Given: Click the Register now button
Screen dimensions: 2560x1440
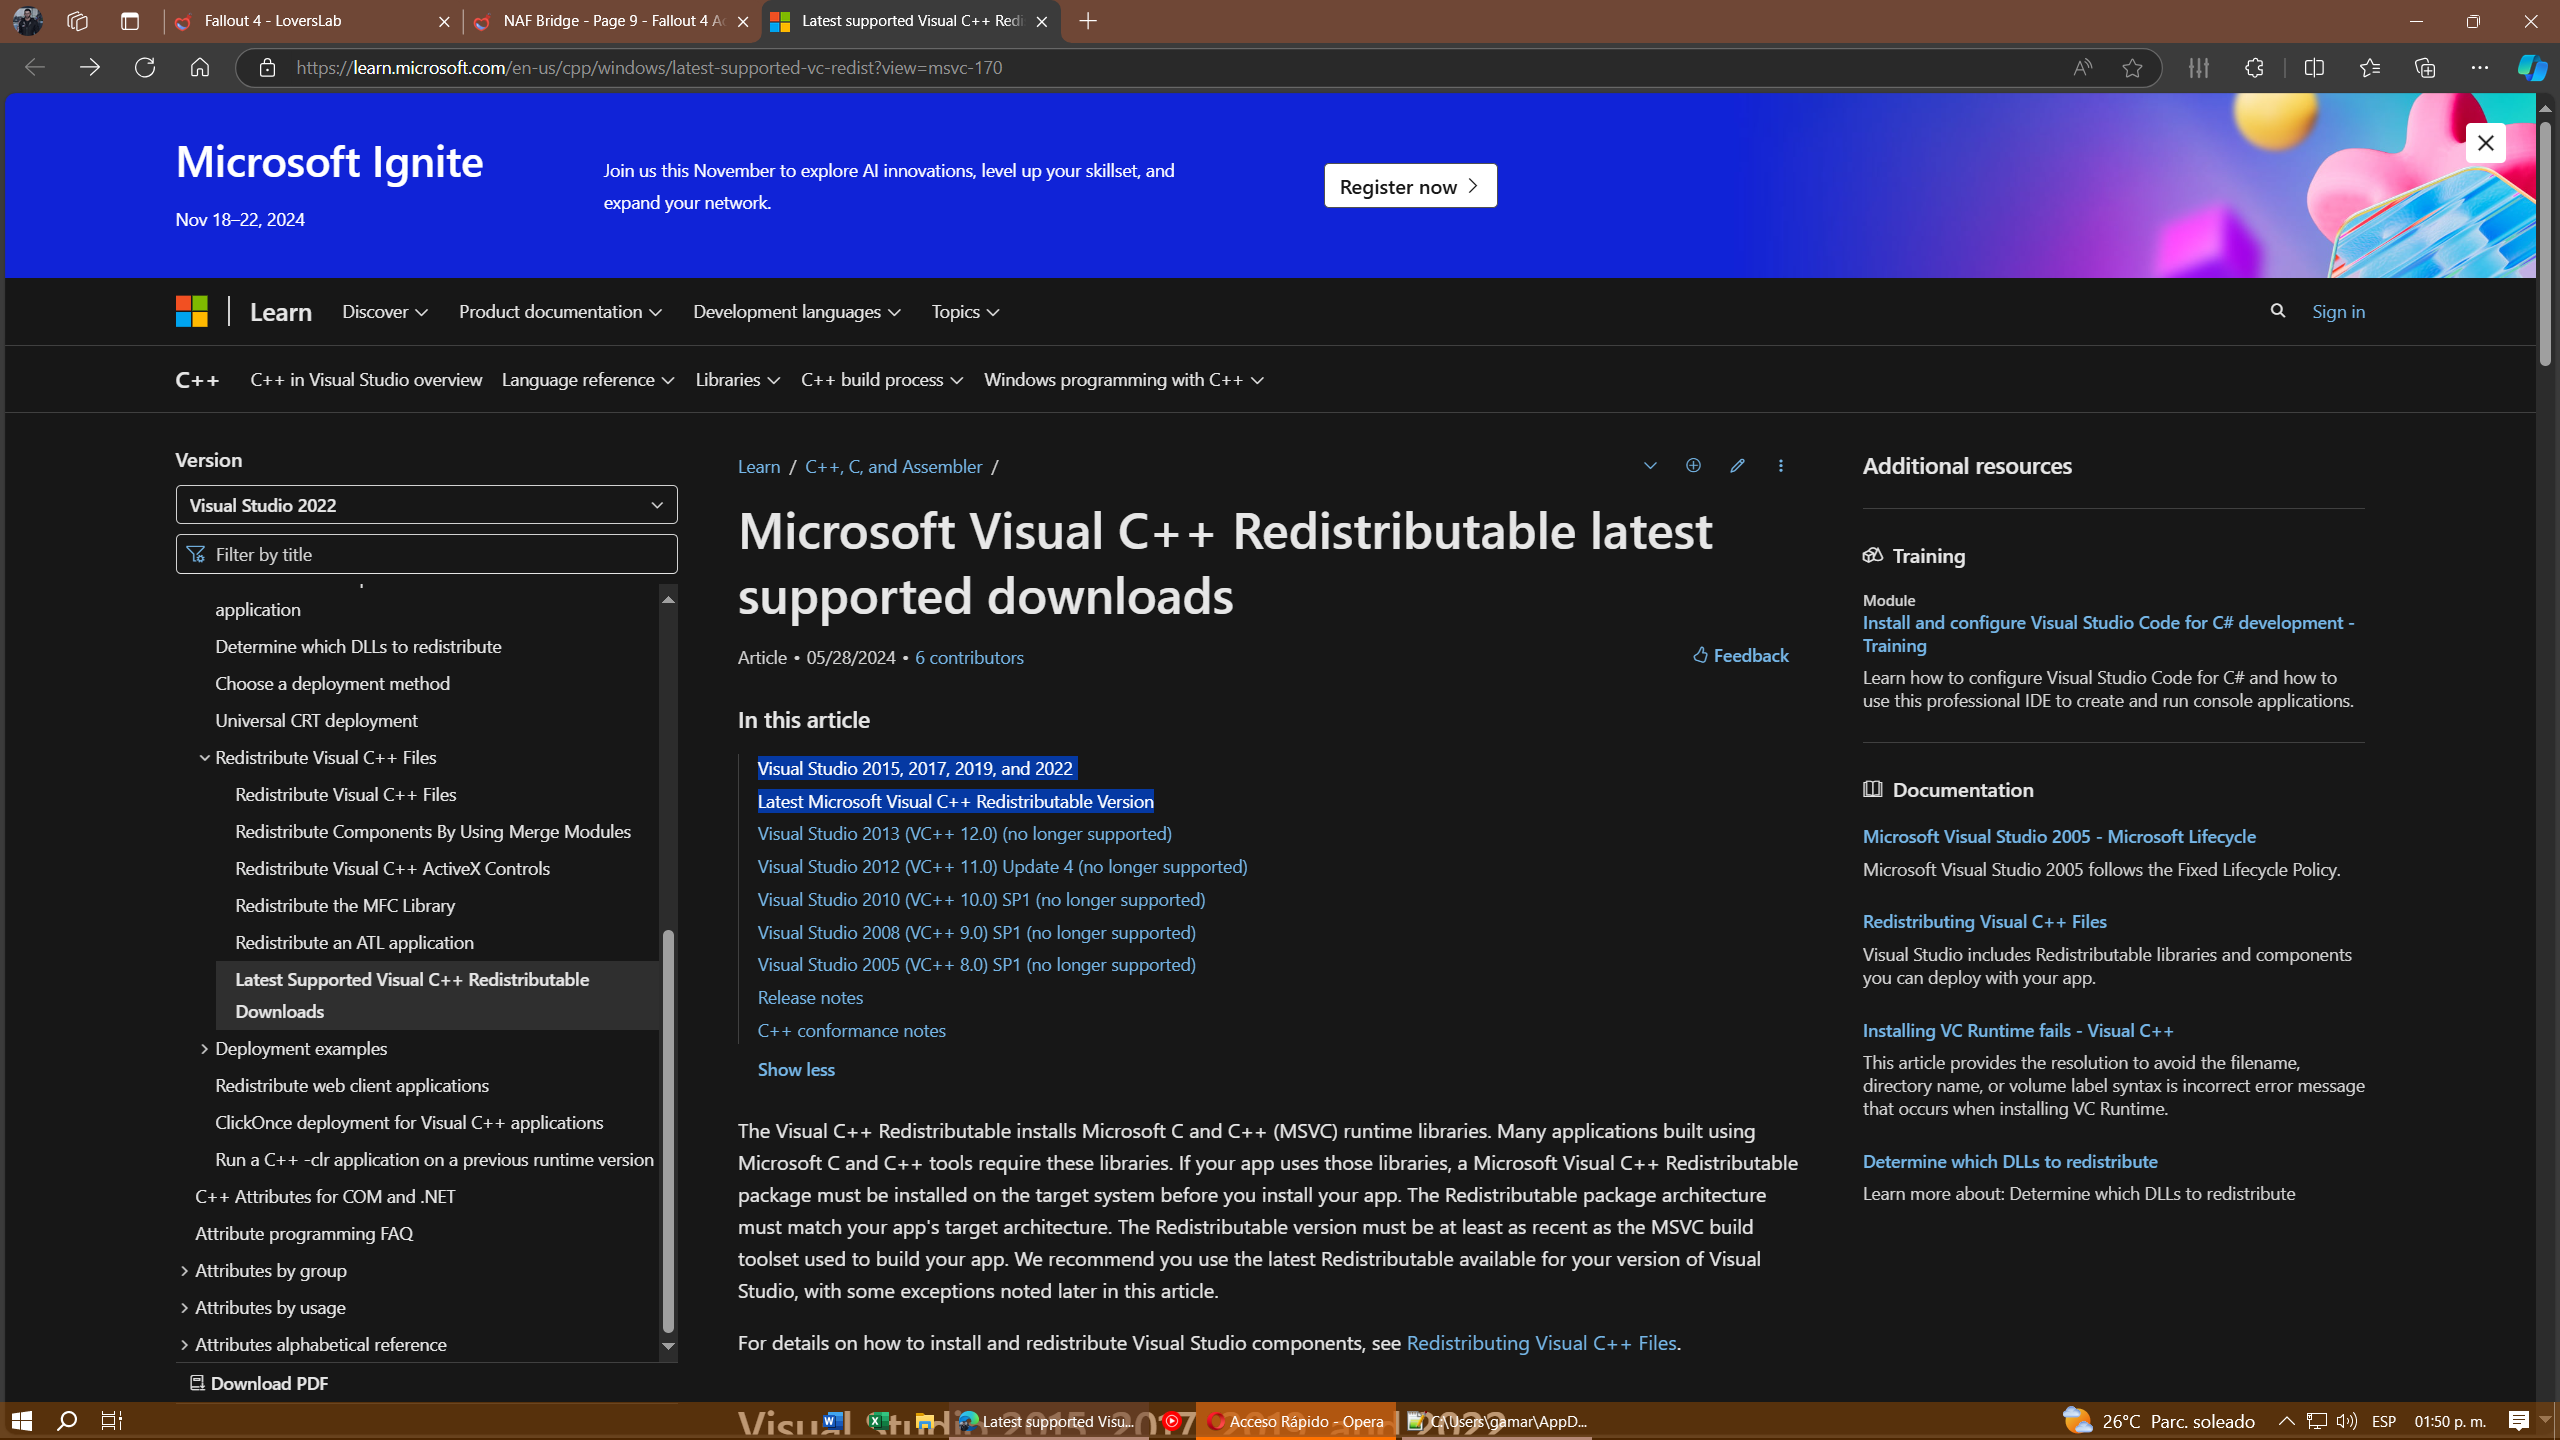Looking at the screenshot, I should (1409, 186).
